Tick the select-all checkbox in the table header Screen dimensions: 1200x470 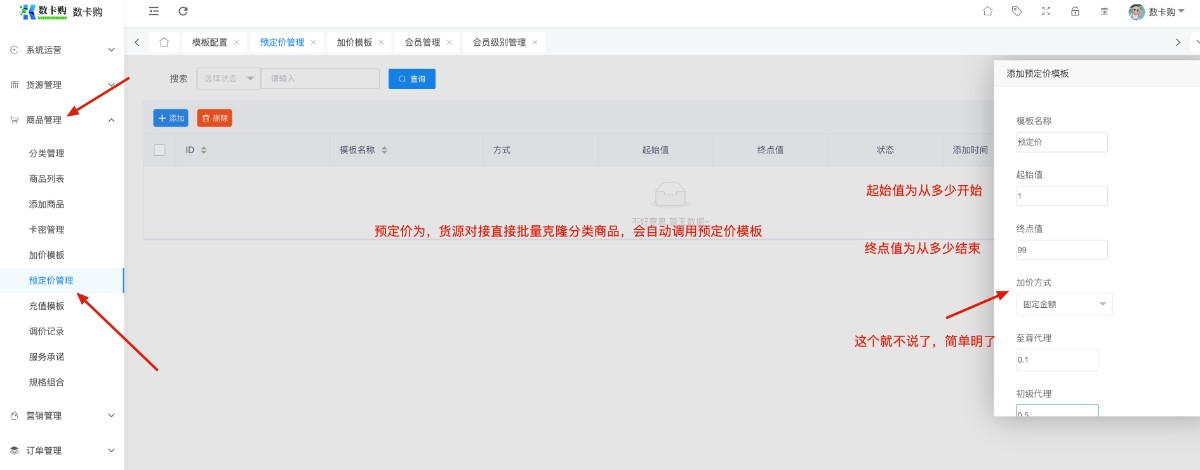[160, 150]
